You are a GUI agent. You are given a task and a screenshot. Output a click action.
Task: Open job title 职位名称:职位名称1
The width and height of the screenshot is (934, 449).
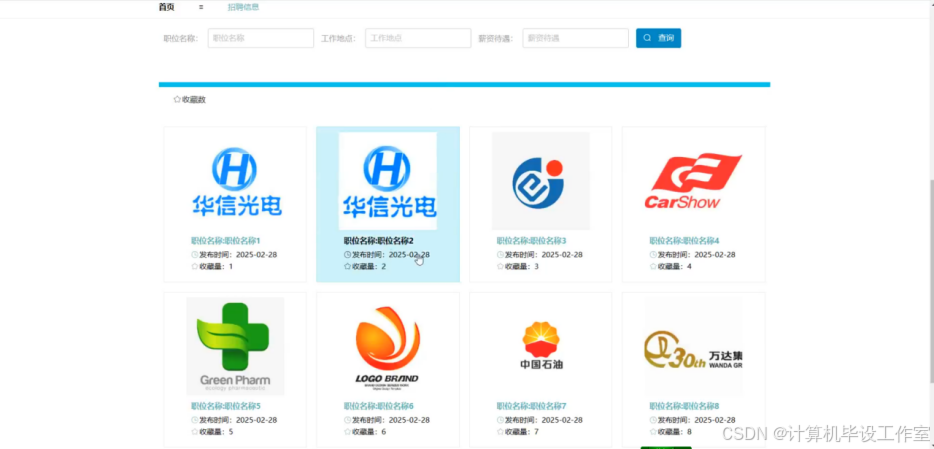tap(226, 241)
